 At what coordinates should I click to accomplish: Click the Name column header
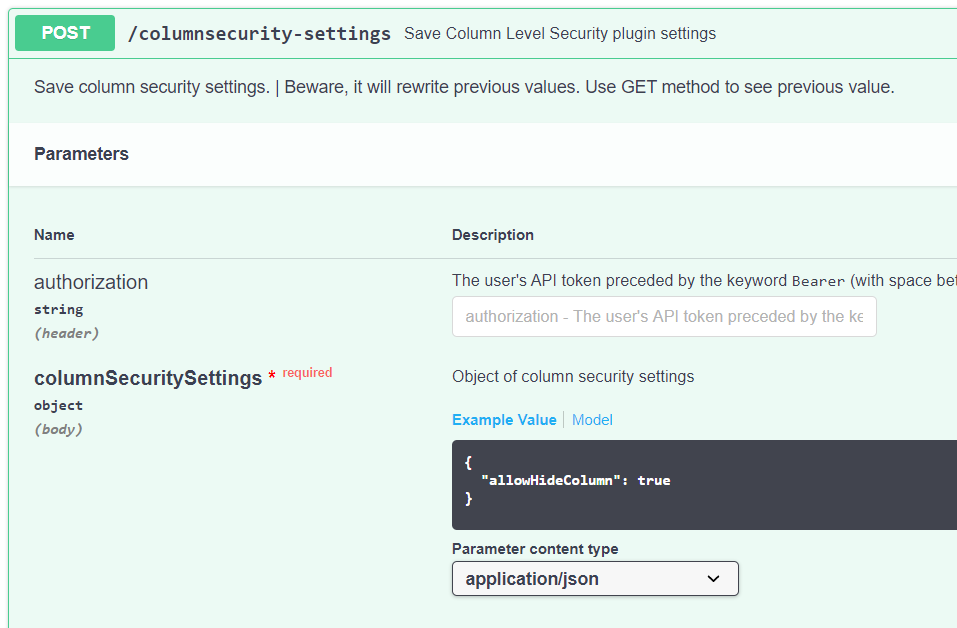click(x=54, y=235)
